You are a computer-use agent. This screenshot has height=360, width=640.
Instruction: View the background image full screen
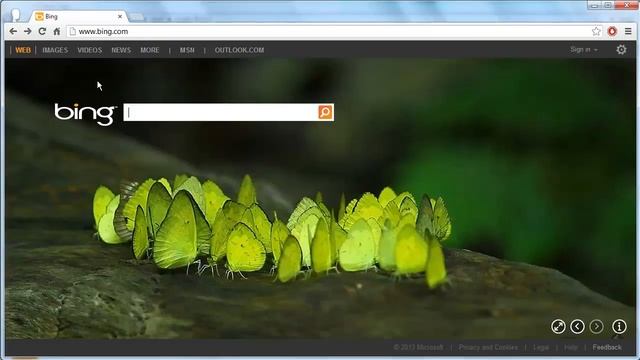[x=558, y=327]
